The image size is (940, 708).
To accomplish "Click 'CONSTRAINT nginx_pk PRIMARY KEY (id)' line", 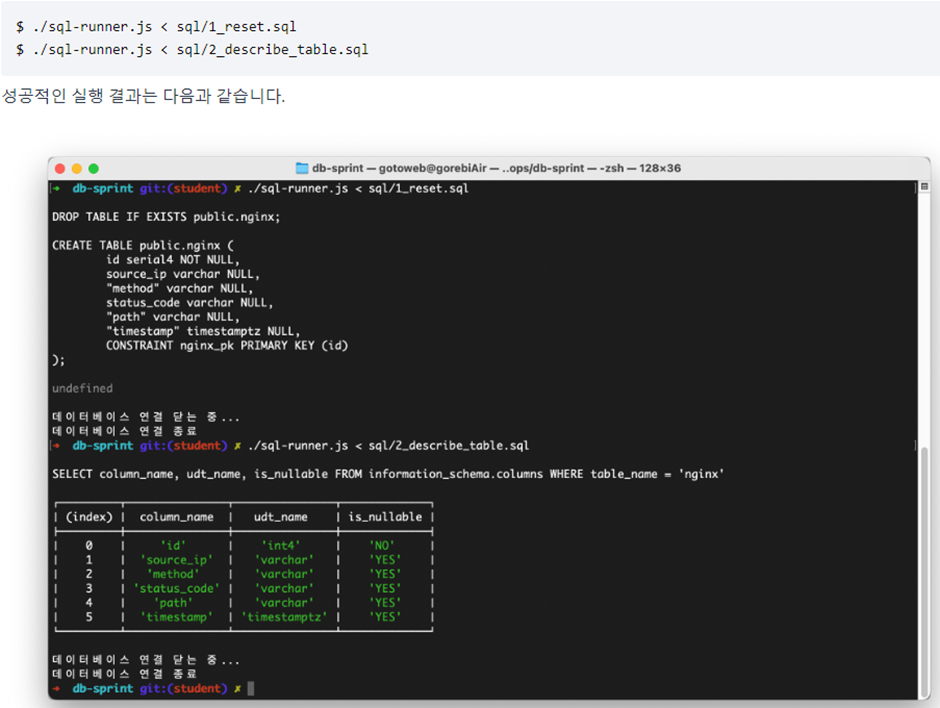I will (227, 345).
